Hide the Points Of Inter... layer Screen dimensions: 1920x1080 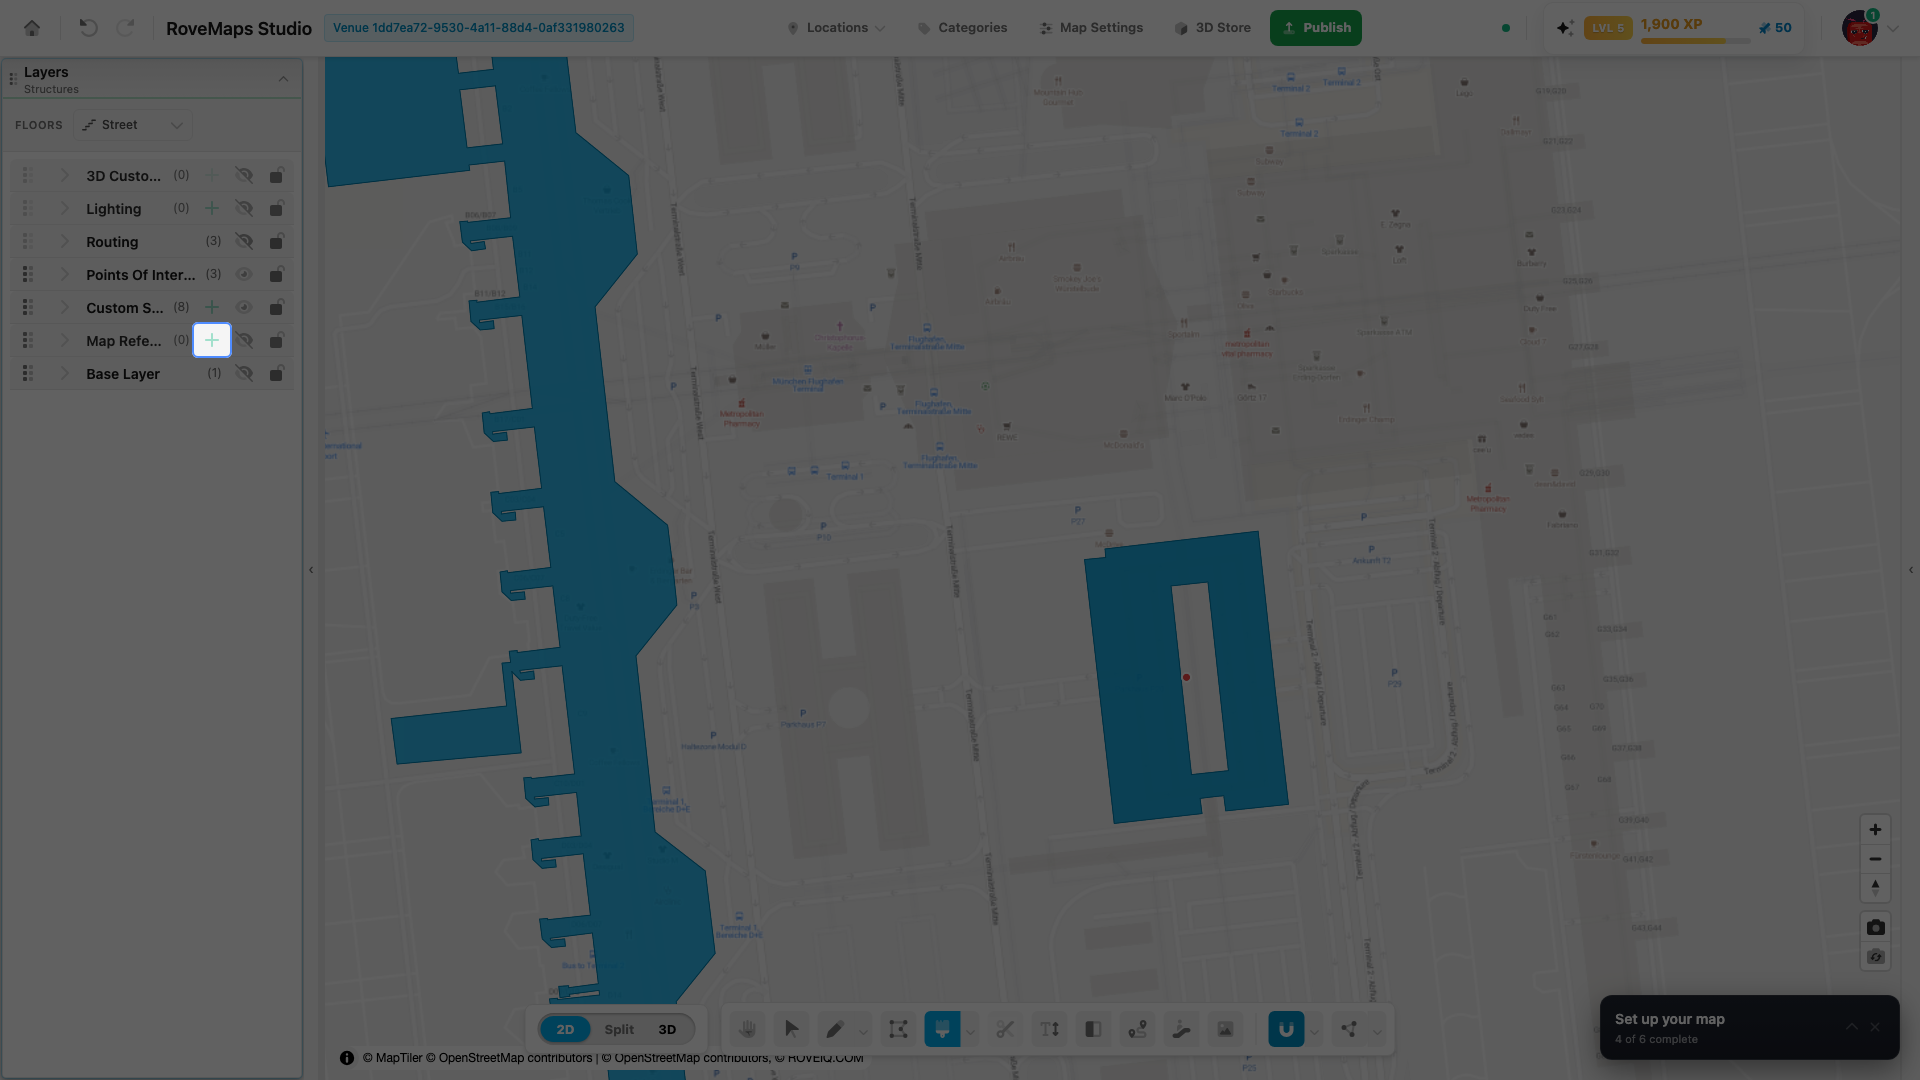click(x=244, y=274)
